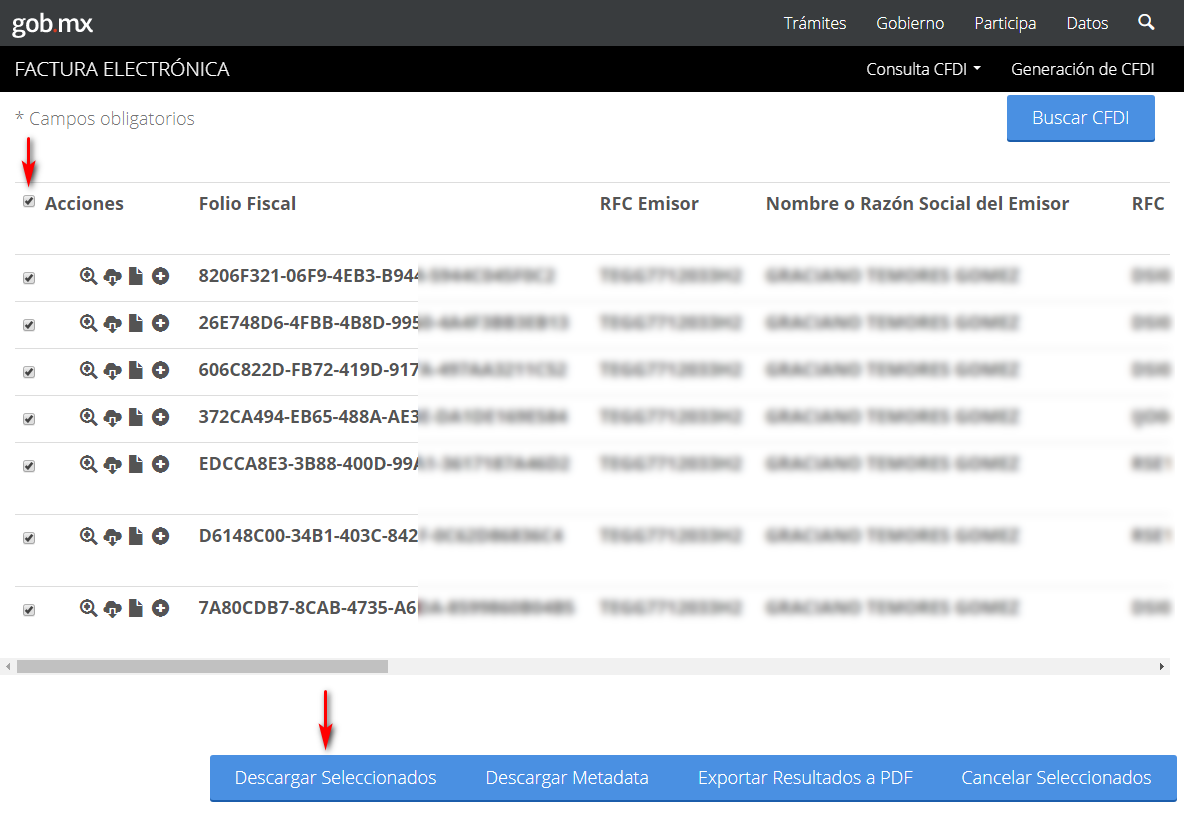The height and width of the screenshot is (828, 1184).
Task: Toggle the select-all checkbox beside Acciones
Action: (x=29, y=202)
